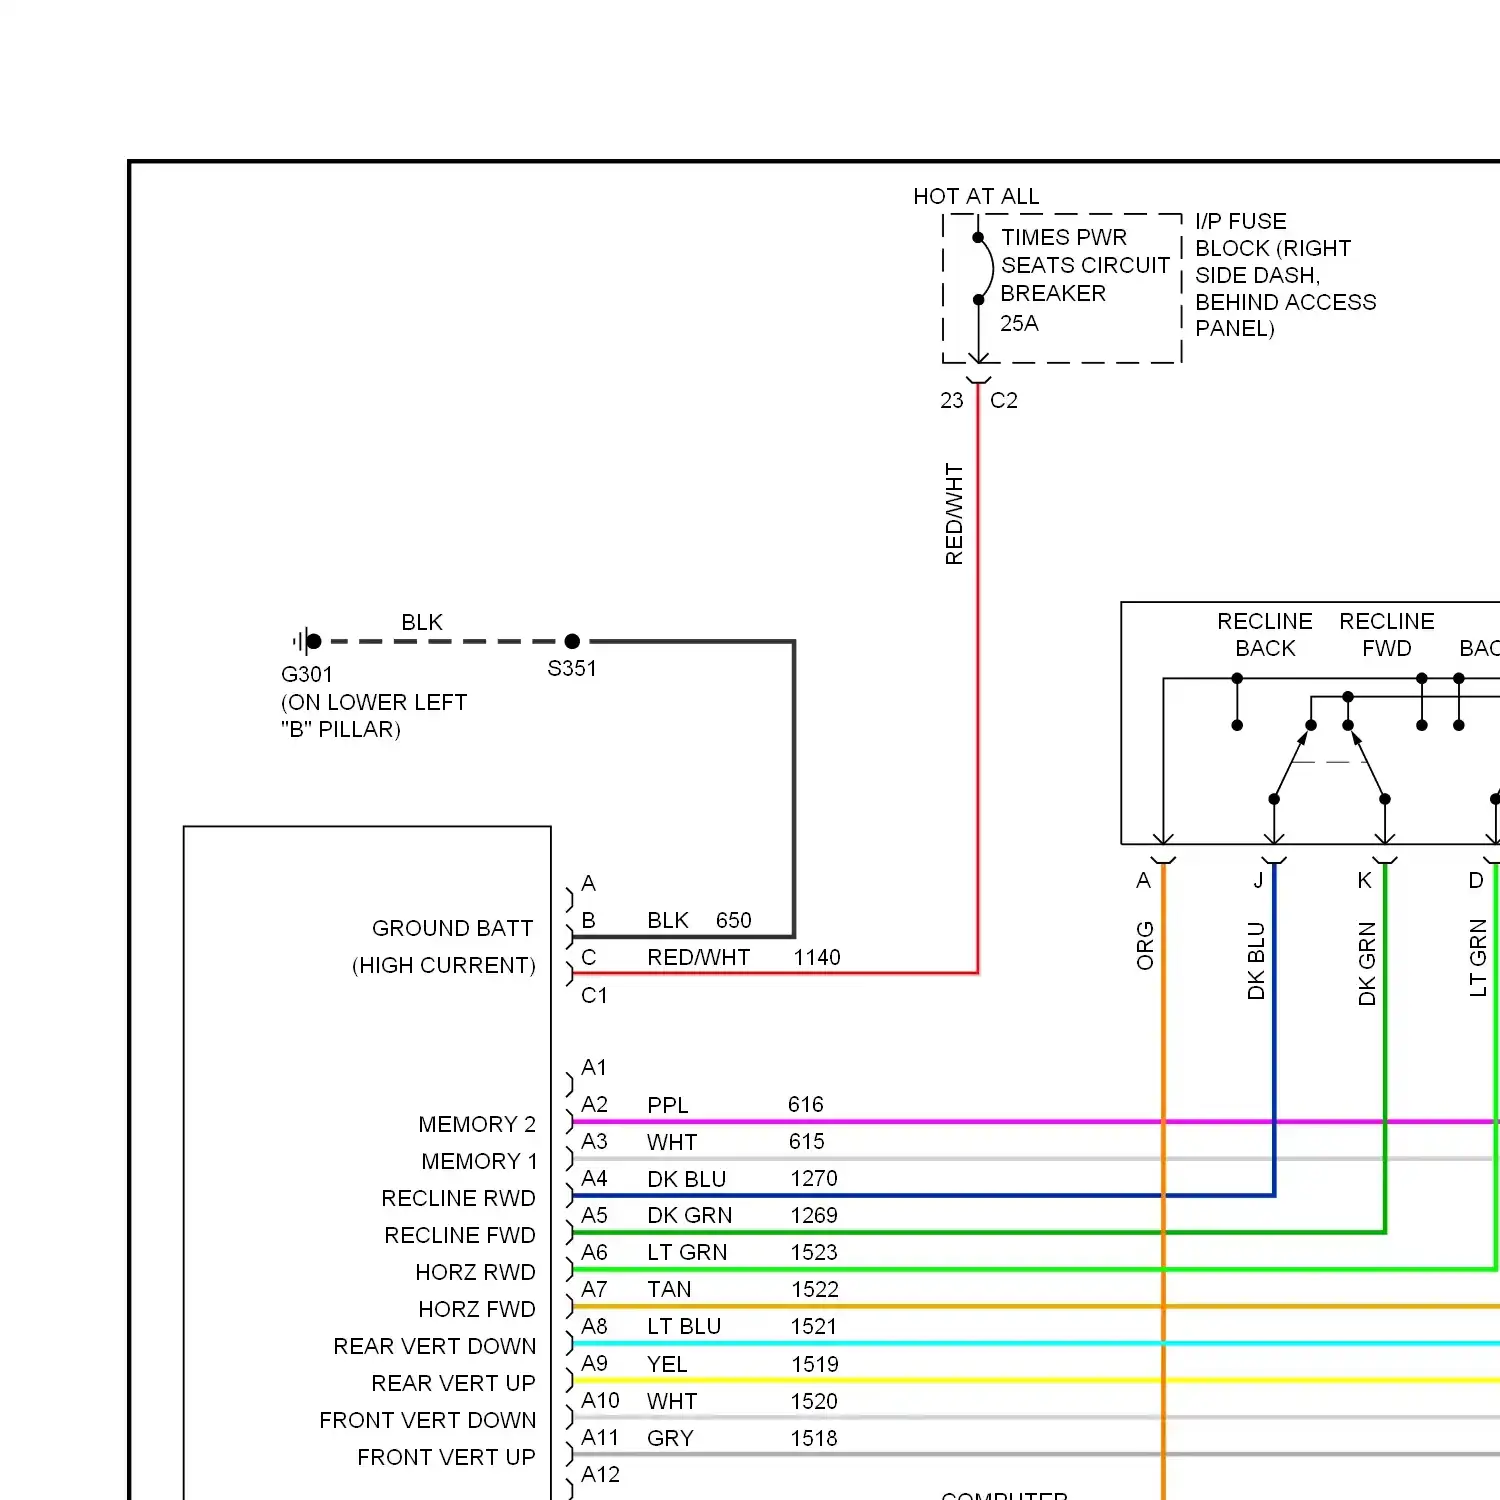The image size is (1500, 1500).
Task: Select the "25A" breaker rating
Action: pos(1019,323)
